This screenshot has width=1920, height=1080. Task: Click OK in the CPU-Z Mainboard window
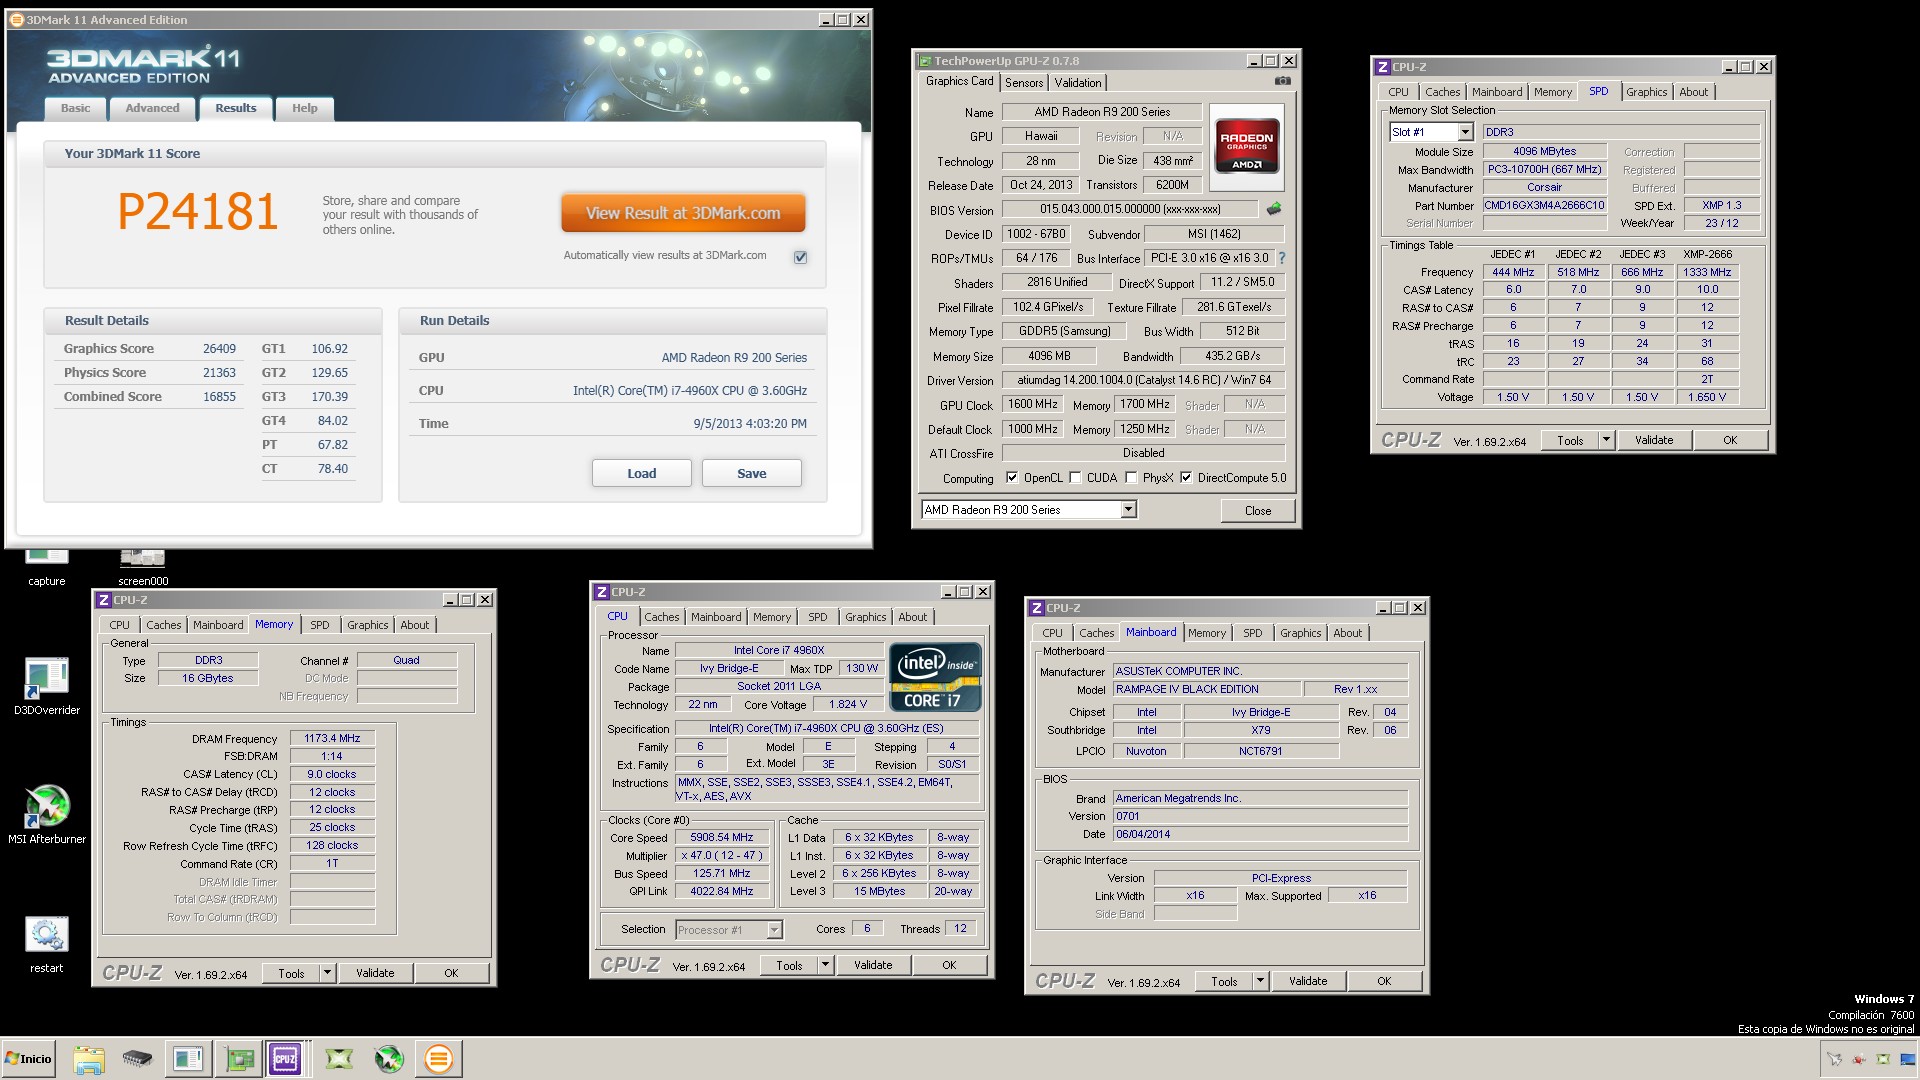pos(1384,981)
